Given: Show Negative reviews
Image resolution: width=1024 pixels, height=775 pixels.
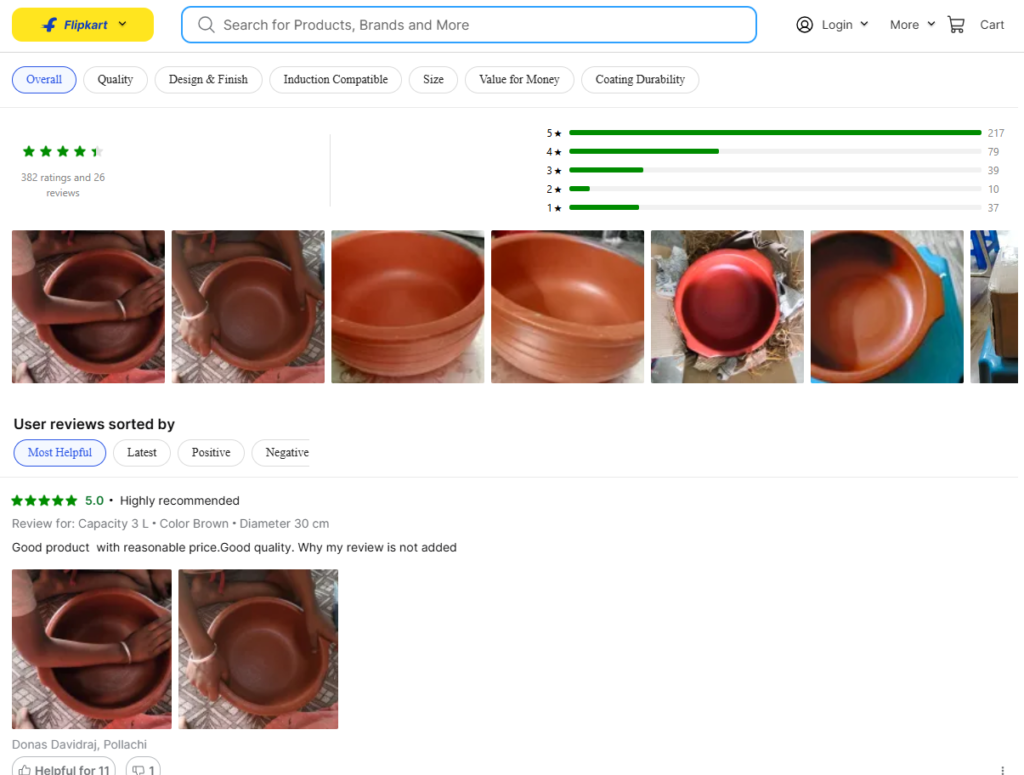Looking at the screenshot, I should (286, 453).
